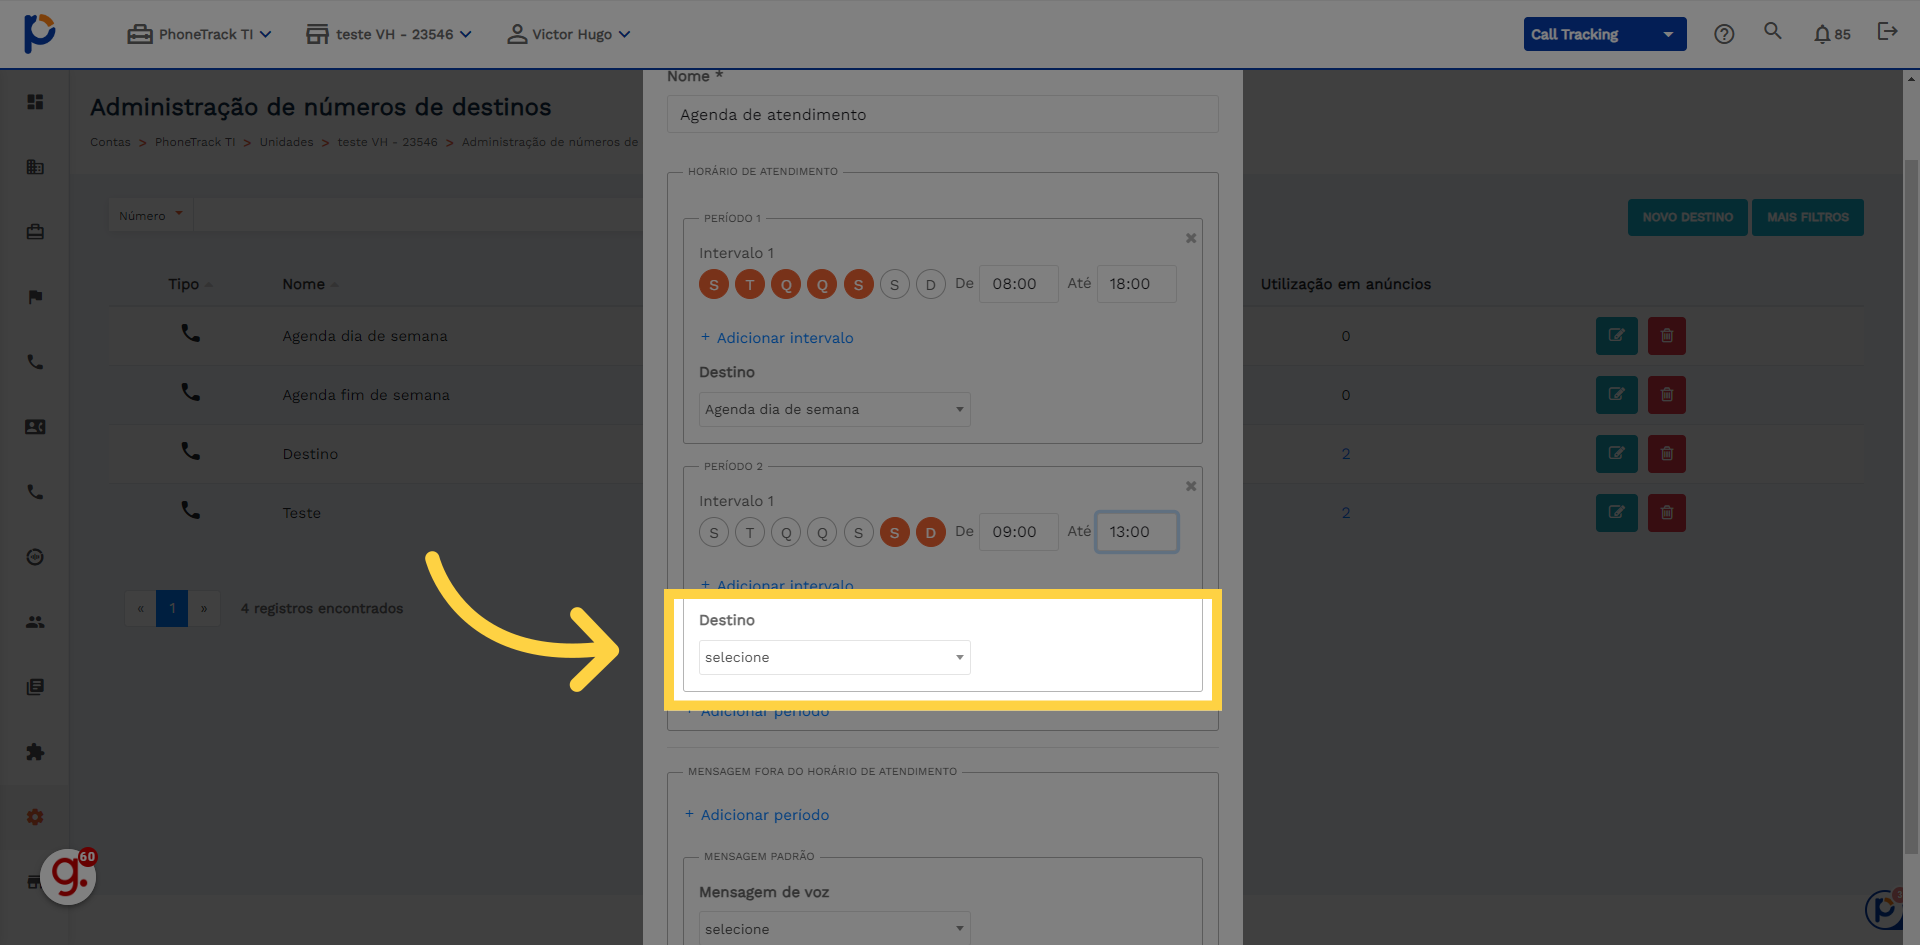Sort the table by the Nome column
The width and height of the screenshot is (1920, 945).
(310, 284)
